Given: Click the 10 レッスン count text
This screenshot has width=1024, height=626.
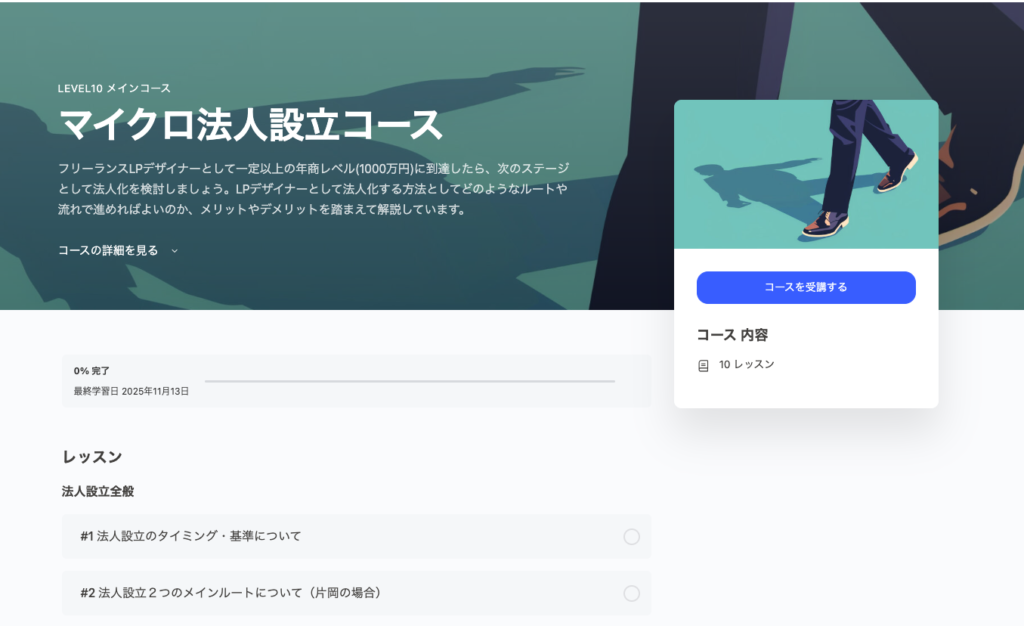Looking at the screenshot, I should coord(746,364).
